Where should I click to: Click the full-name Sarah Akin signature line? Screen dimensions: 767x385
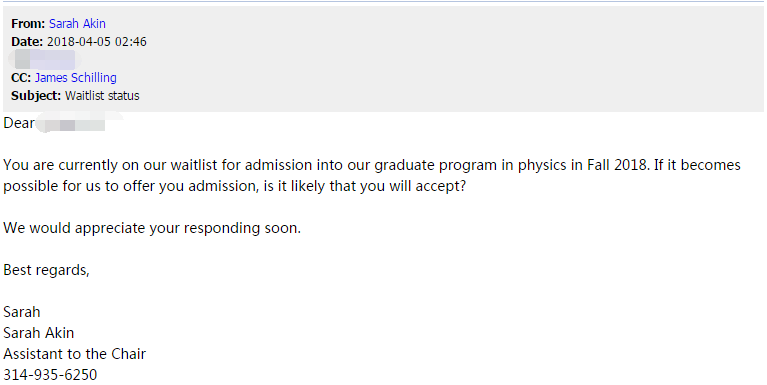pyautogui.click(x=39, y=333)
